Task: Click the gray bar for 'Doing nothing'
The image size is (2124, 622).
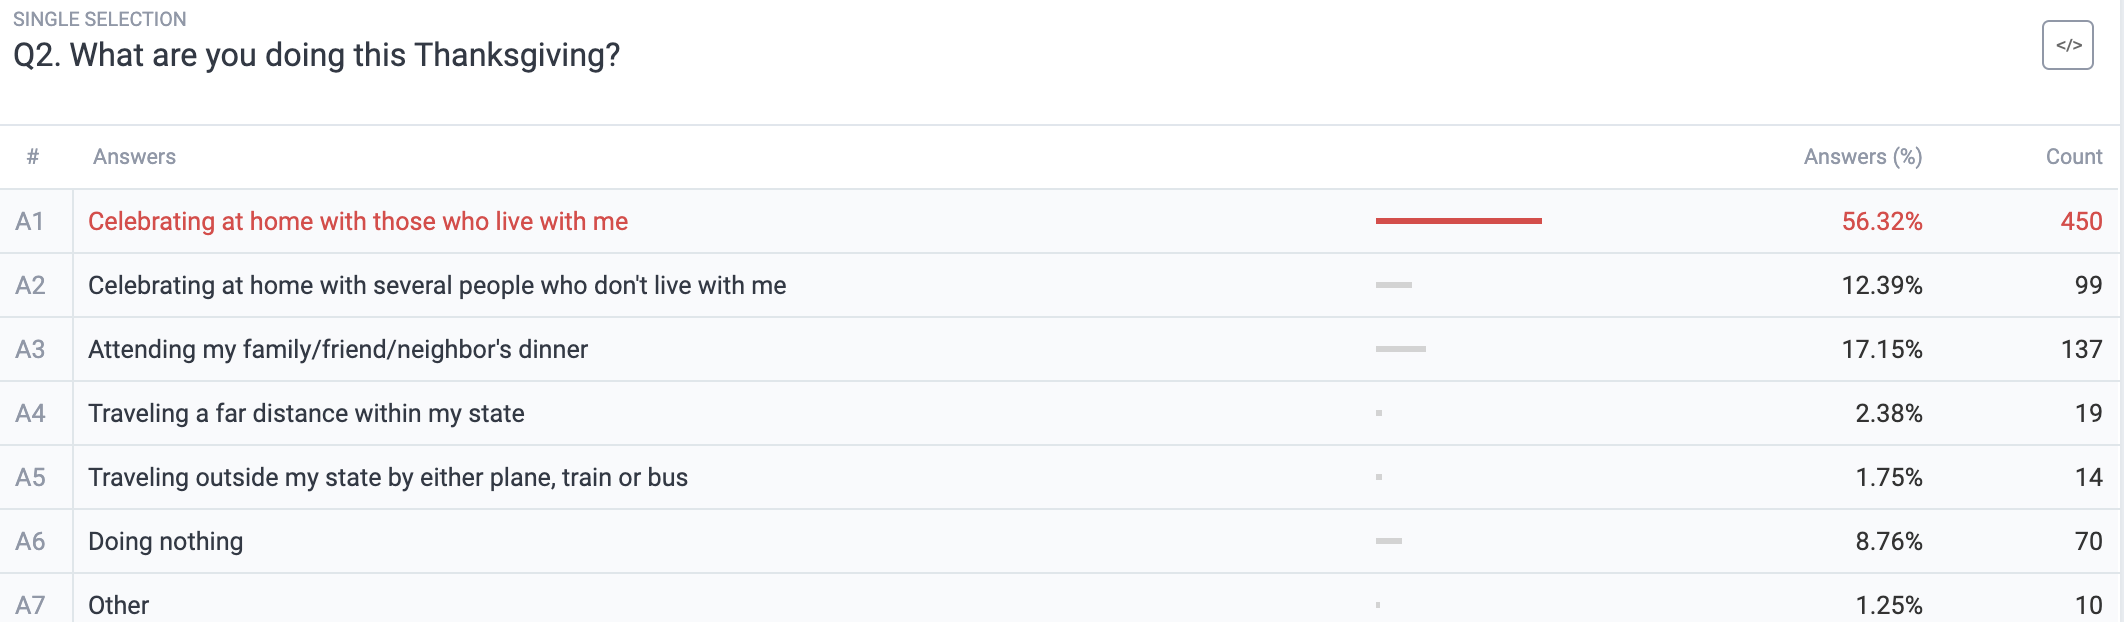Action: pyautogui.click(x=1388, y=541)
